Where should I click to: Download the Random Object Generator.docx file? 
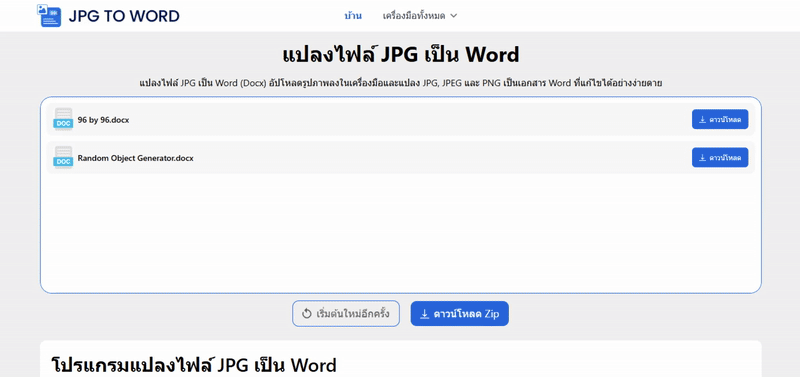coord(720,157)
